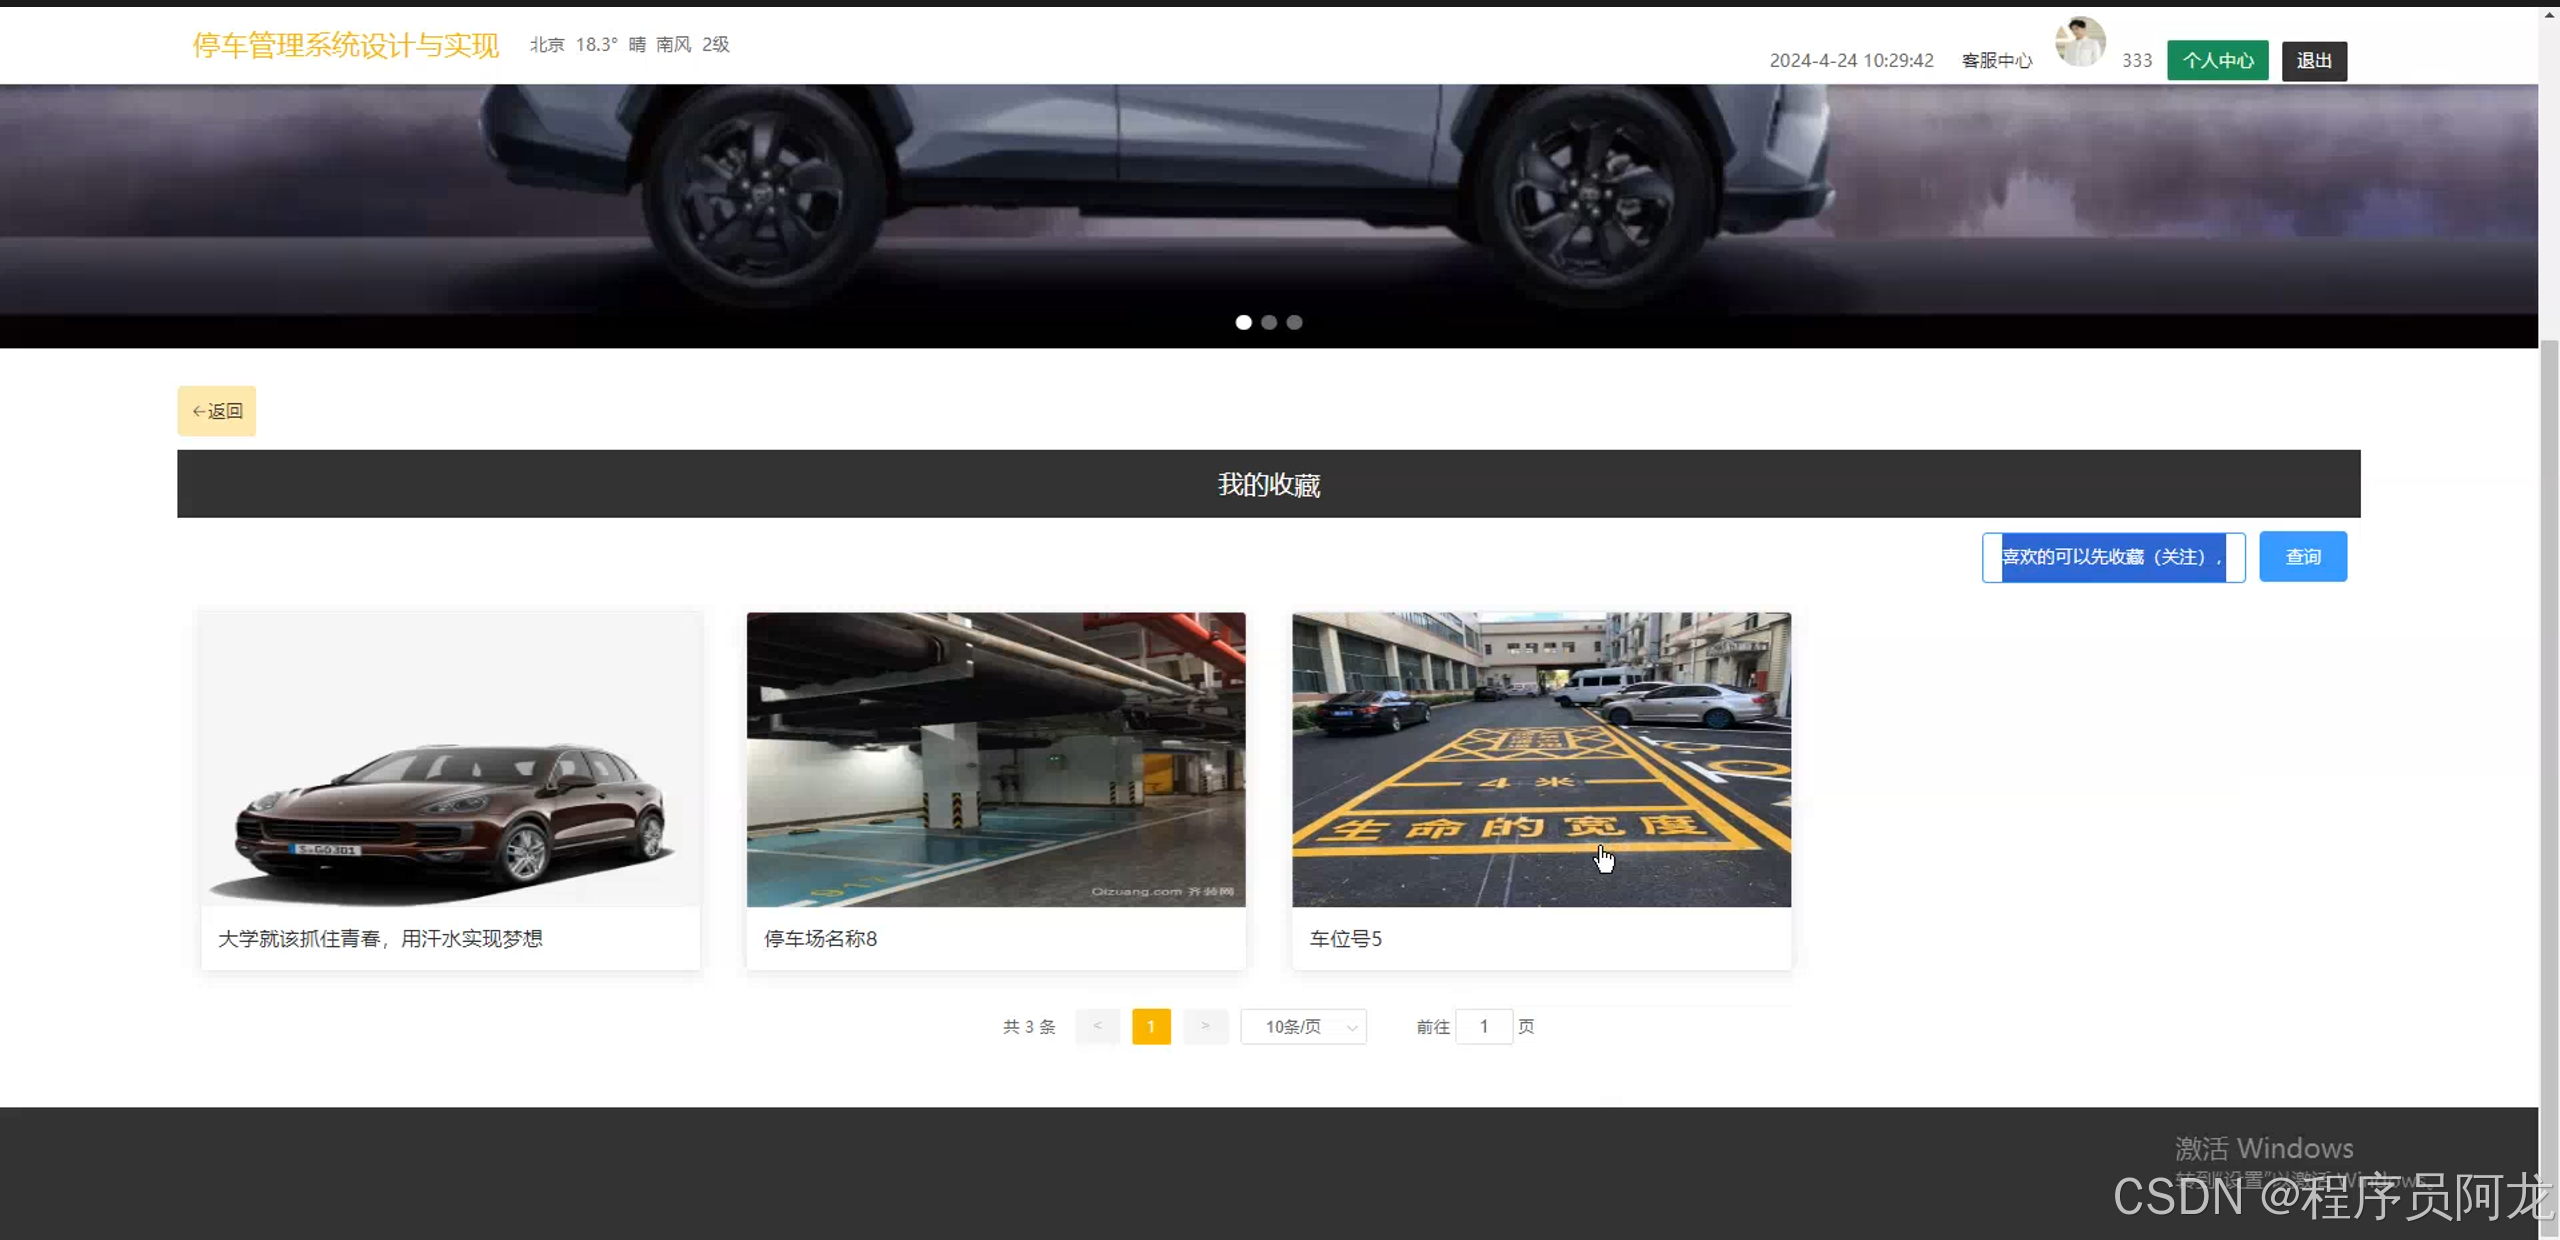
Task: Click the 退出 logout button
Action: [x=2313, y=60]
